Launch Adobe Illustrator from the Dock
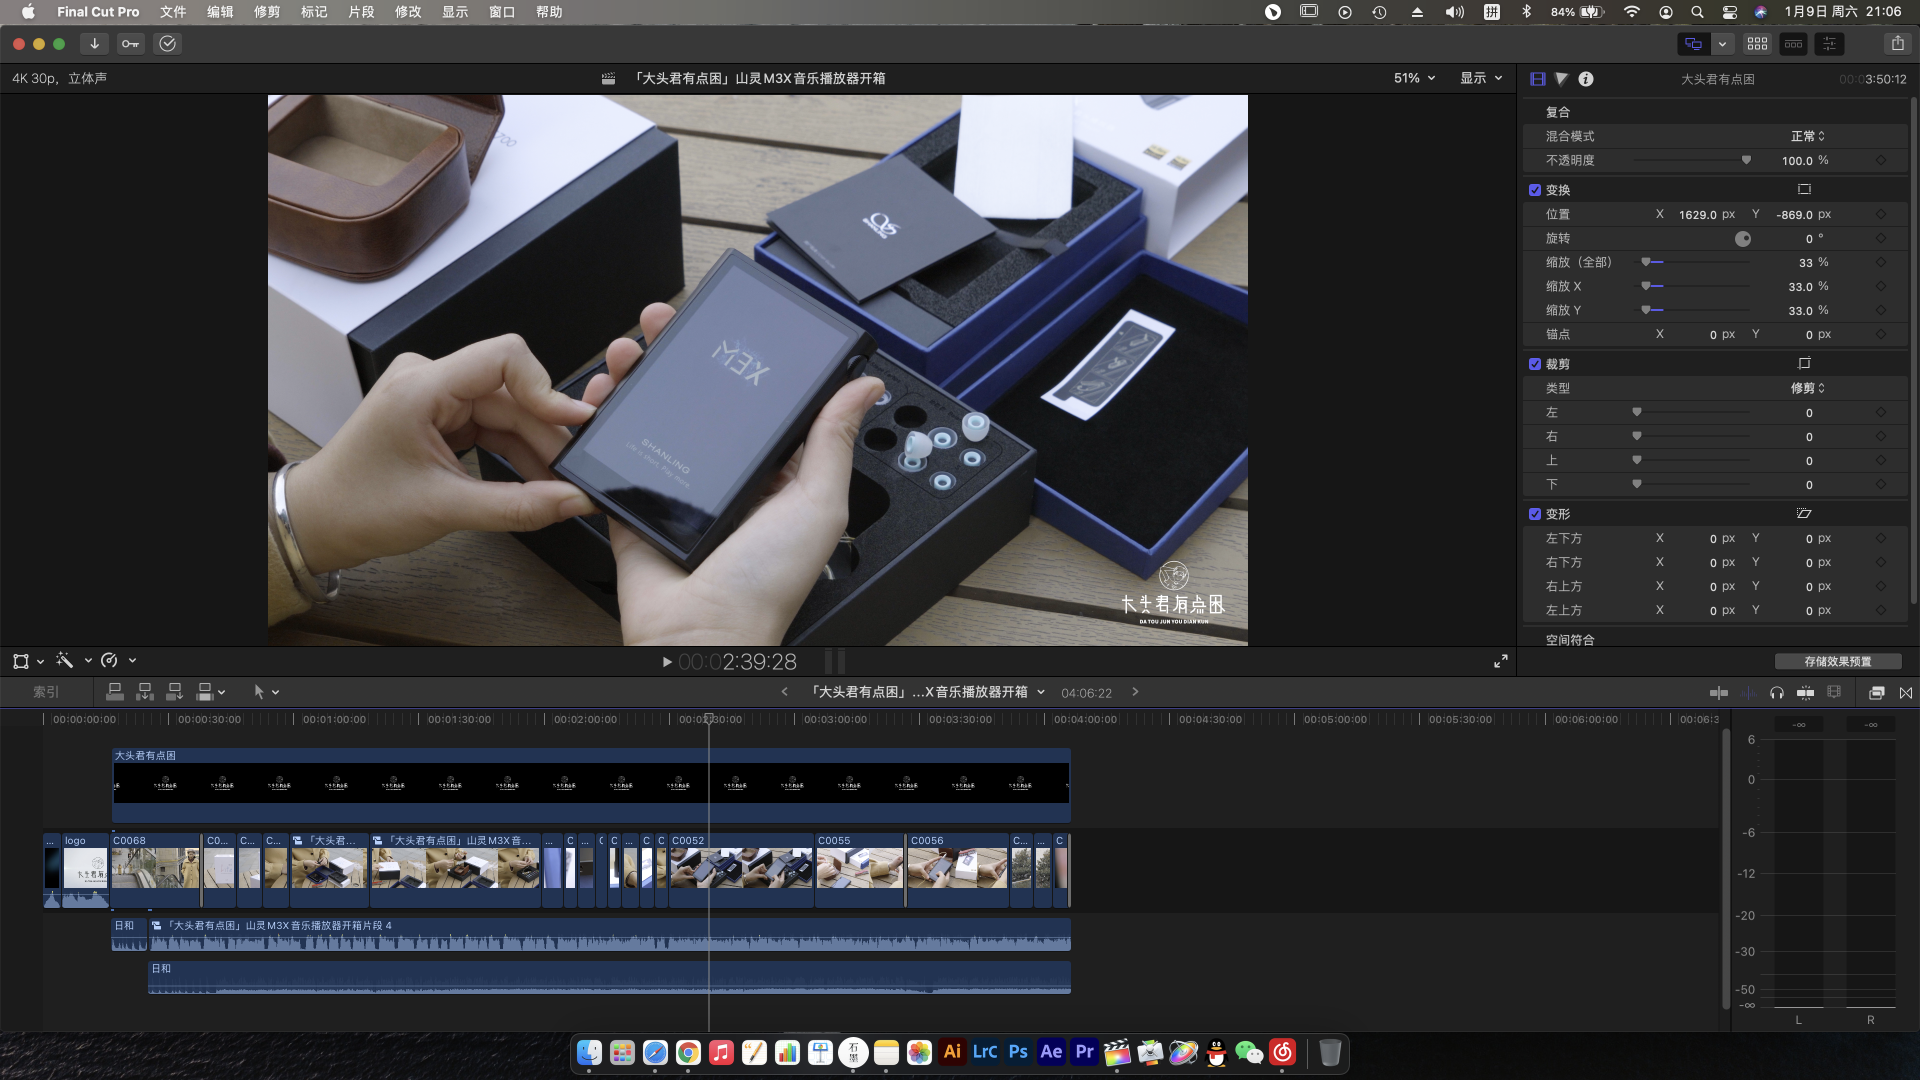The height and width of the screenshot is (1080, 1920). 952,1052
